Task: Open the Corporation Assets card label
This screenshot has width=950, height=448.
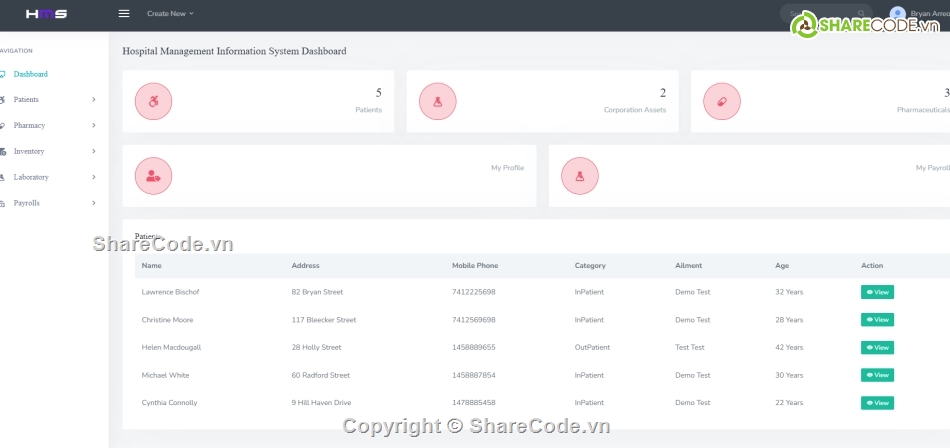Action: 635,110
